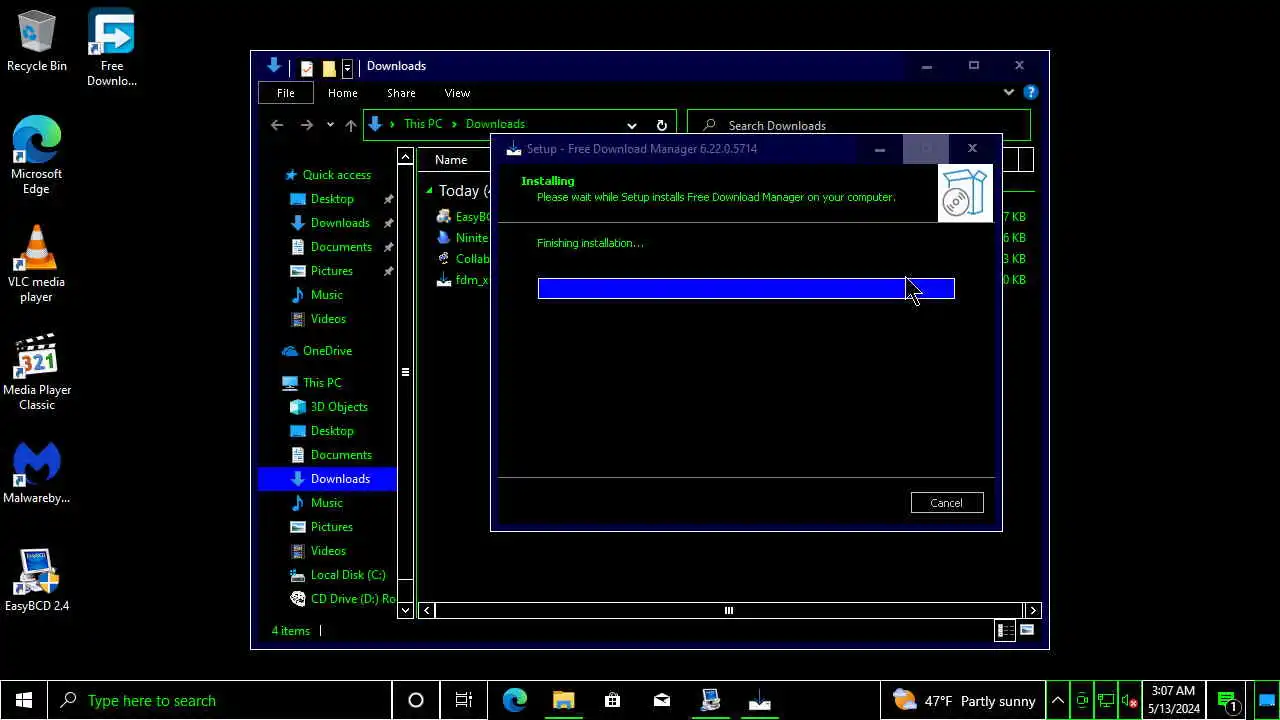The width and height of the screenshot is (1280, 720).
Task: Select Local Disk (C:) in navigation pane
Action: click(348, 575)
